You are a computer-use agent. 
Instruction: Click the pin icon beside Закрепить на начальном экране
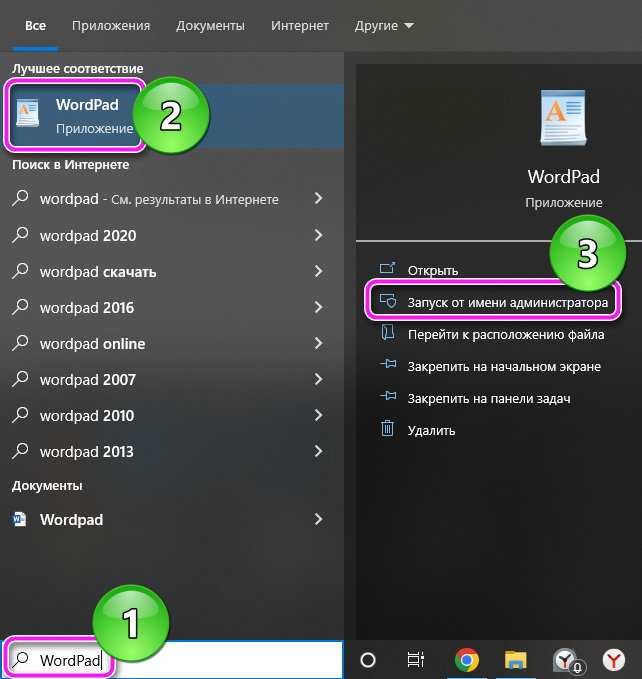(x=388, y=364)
